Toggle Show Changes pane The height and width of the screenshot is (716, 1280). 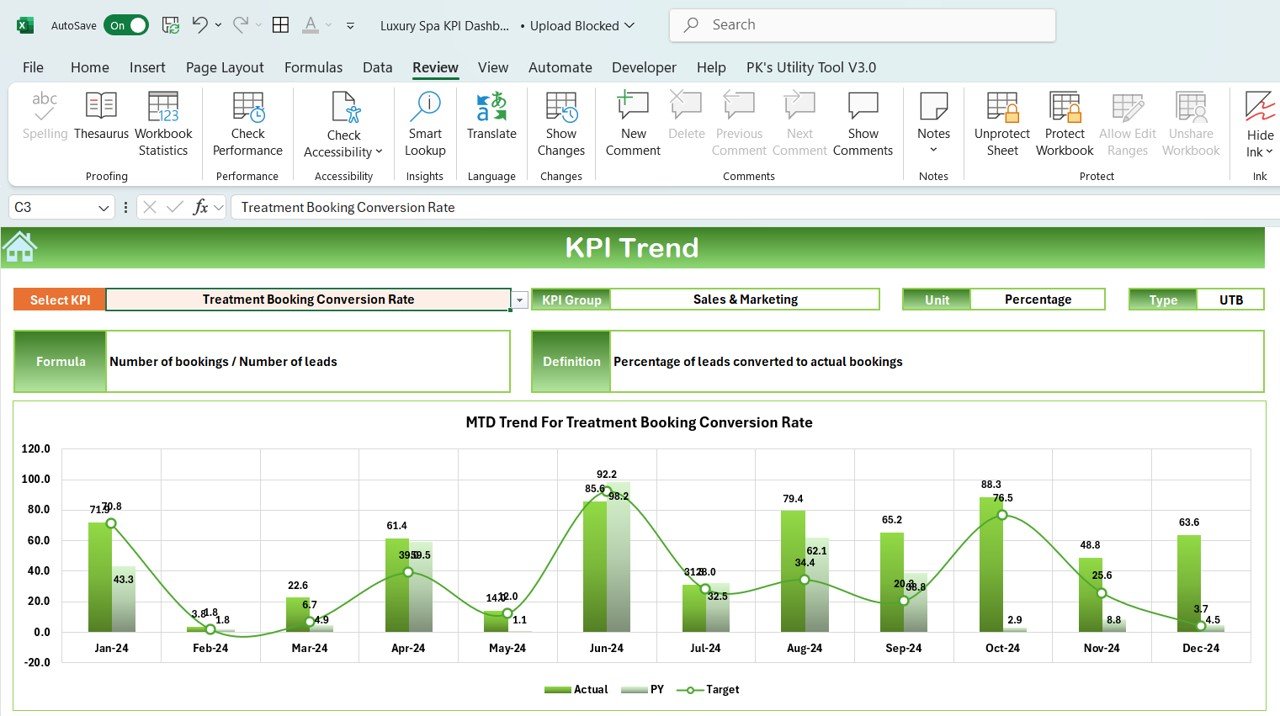pyautogui.click(x=561, y=124)
